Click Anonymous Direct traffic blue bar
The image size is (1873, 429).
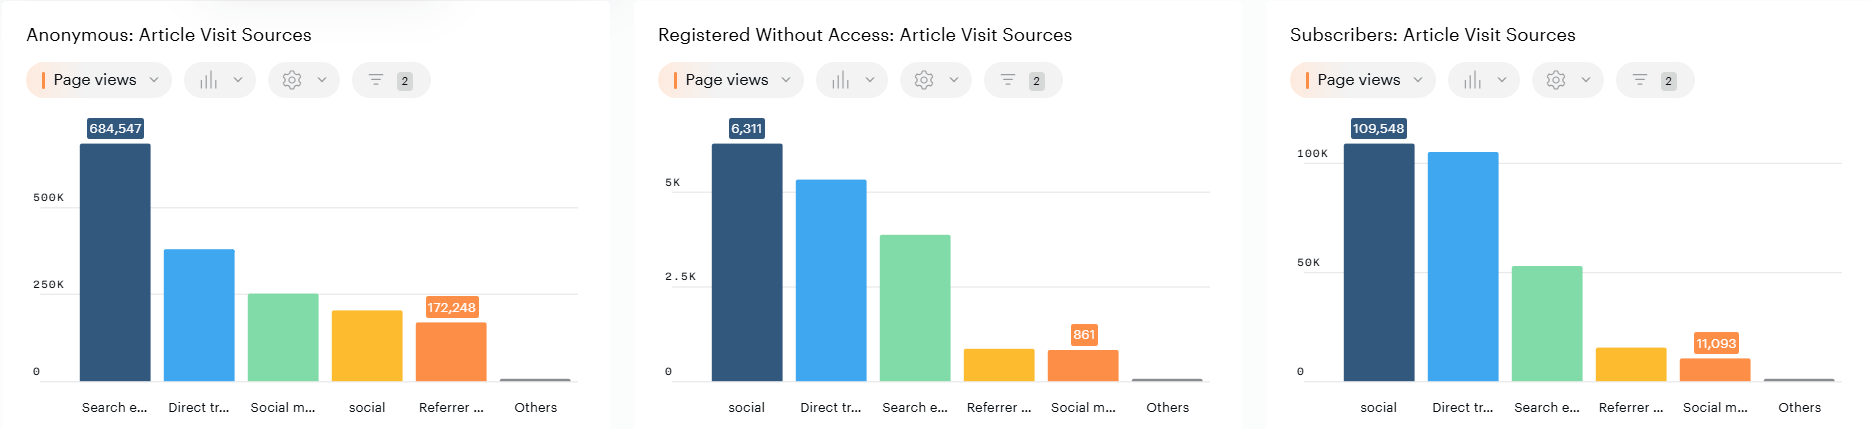click(199, 315)
